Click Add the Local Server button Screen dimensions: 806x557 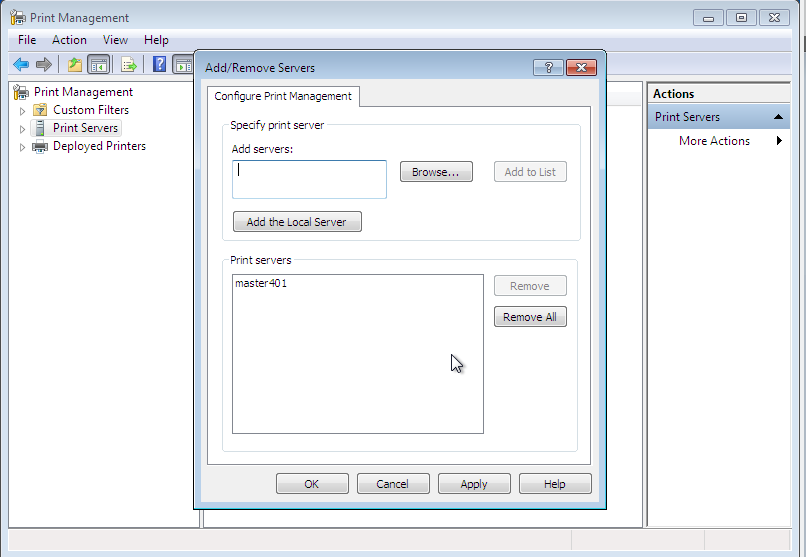[297, 221]
